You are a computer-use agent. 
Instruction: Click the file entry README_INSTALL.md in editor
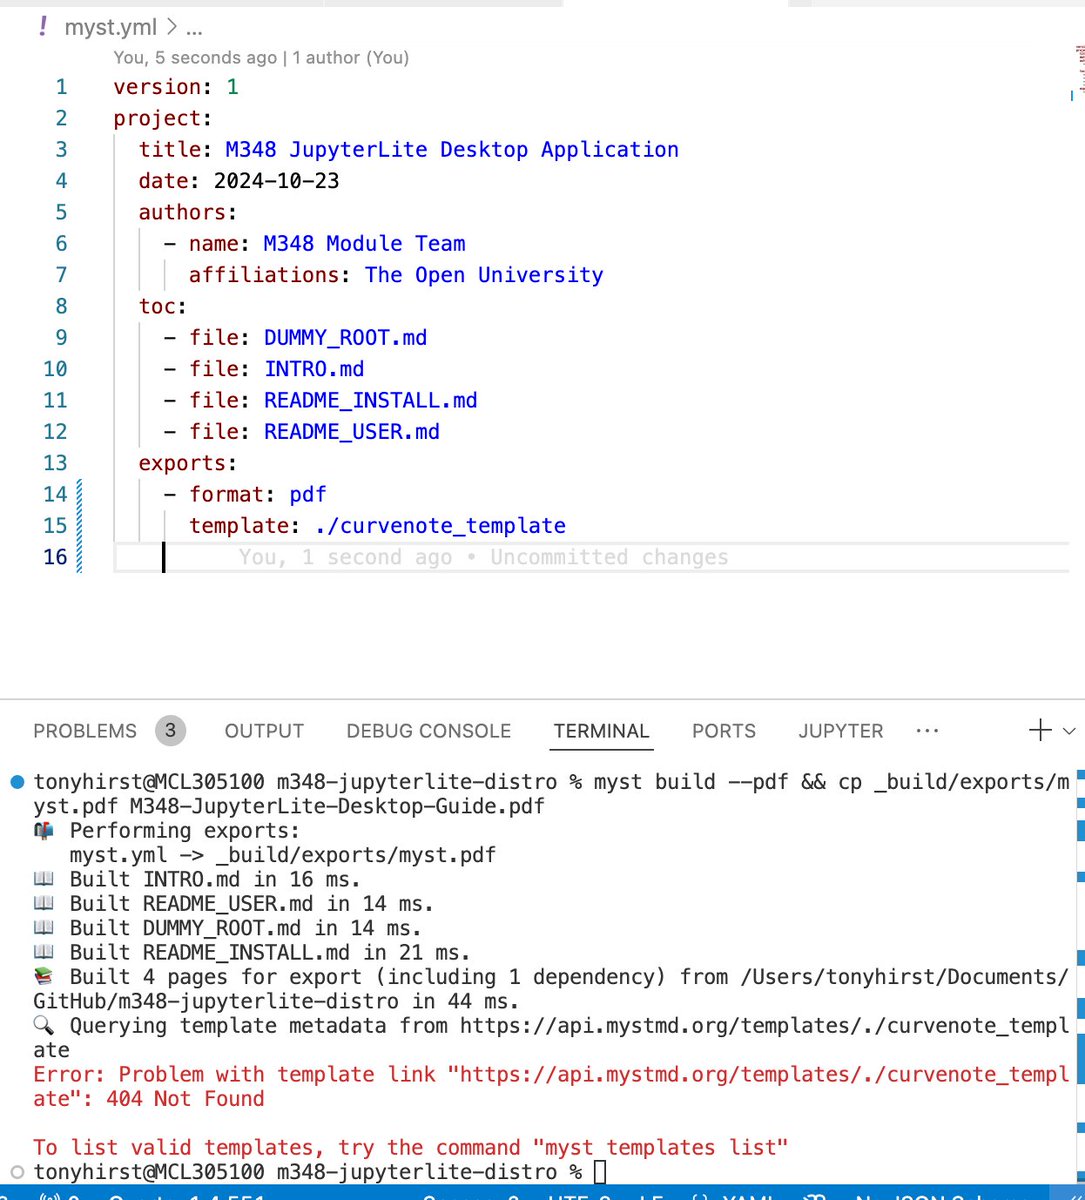pyautogui.click(x=371, y=400)
